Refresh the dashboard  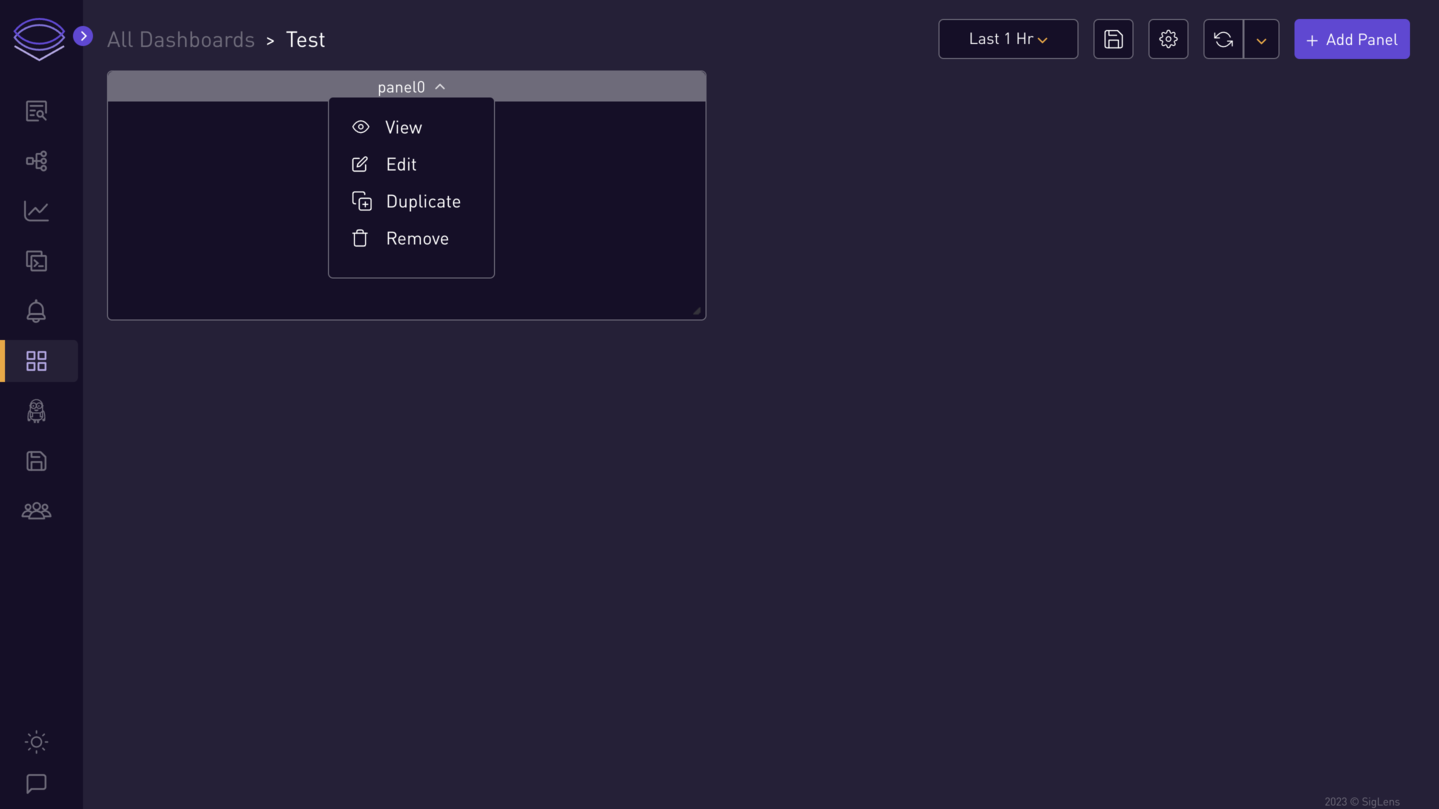(1223, 39)
